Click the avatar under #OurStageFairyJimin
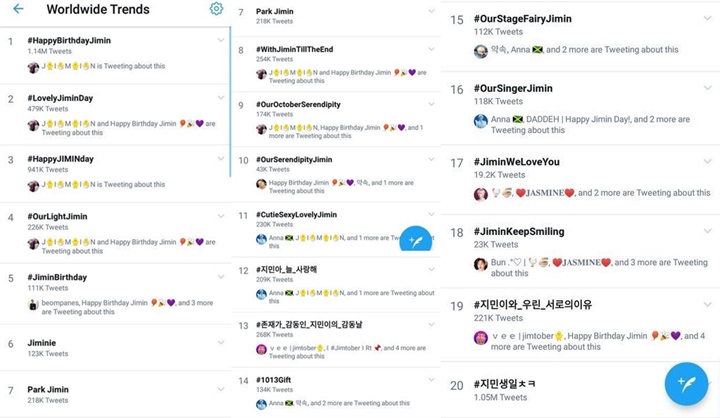The height and width of the screenshot is (418, 720). point(480,51)
